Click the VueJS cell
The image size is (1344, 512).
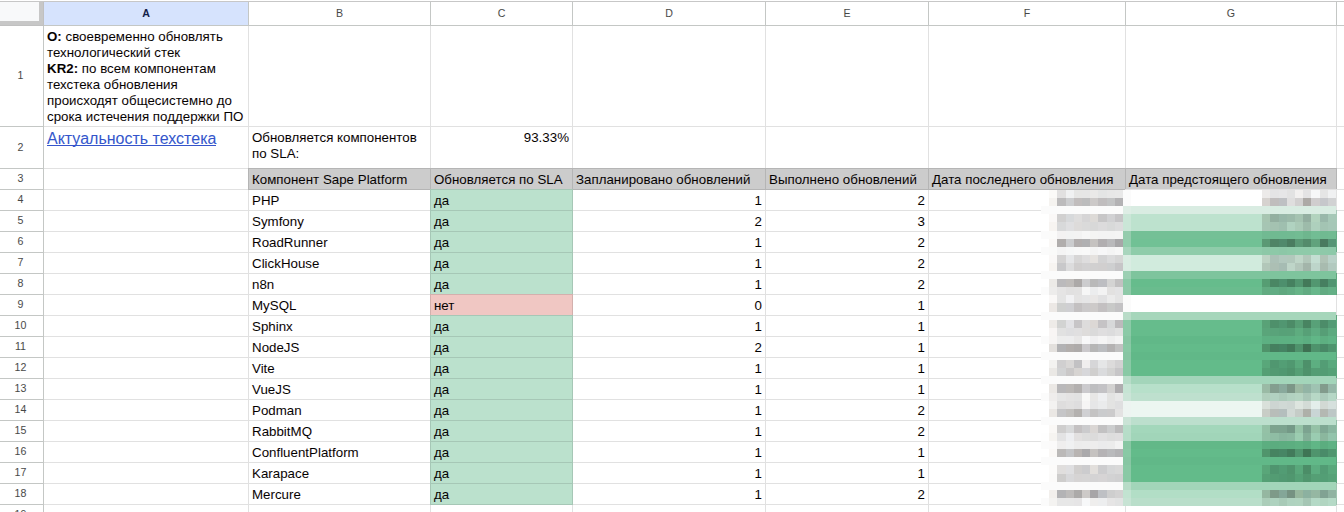coord(339,389)
